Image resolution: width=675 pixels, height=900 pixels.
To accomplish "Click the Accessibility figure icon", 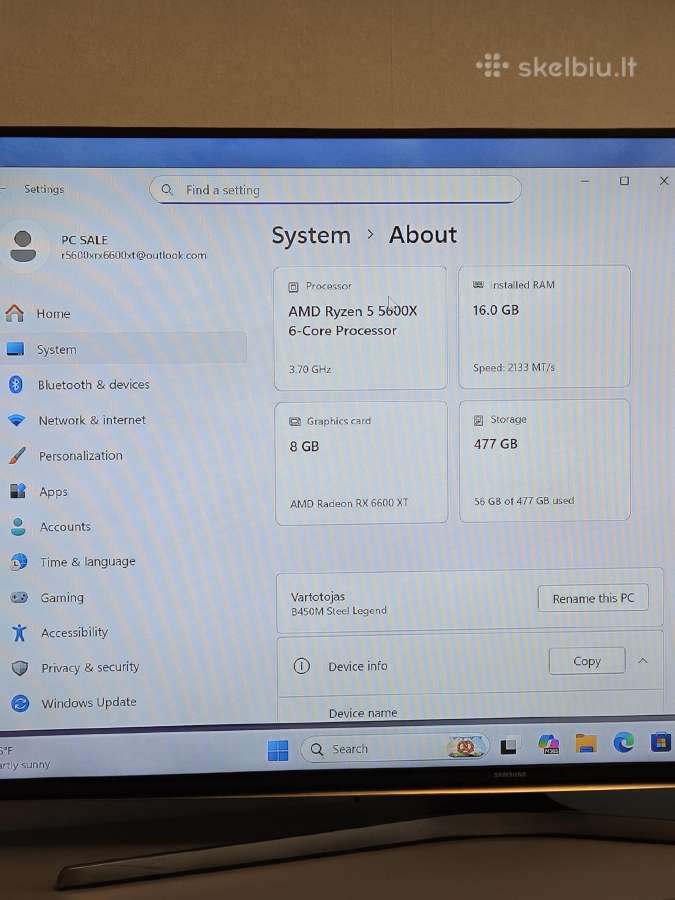I will 20,633.
